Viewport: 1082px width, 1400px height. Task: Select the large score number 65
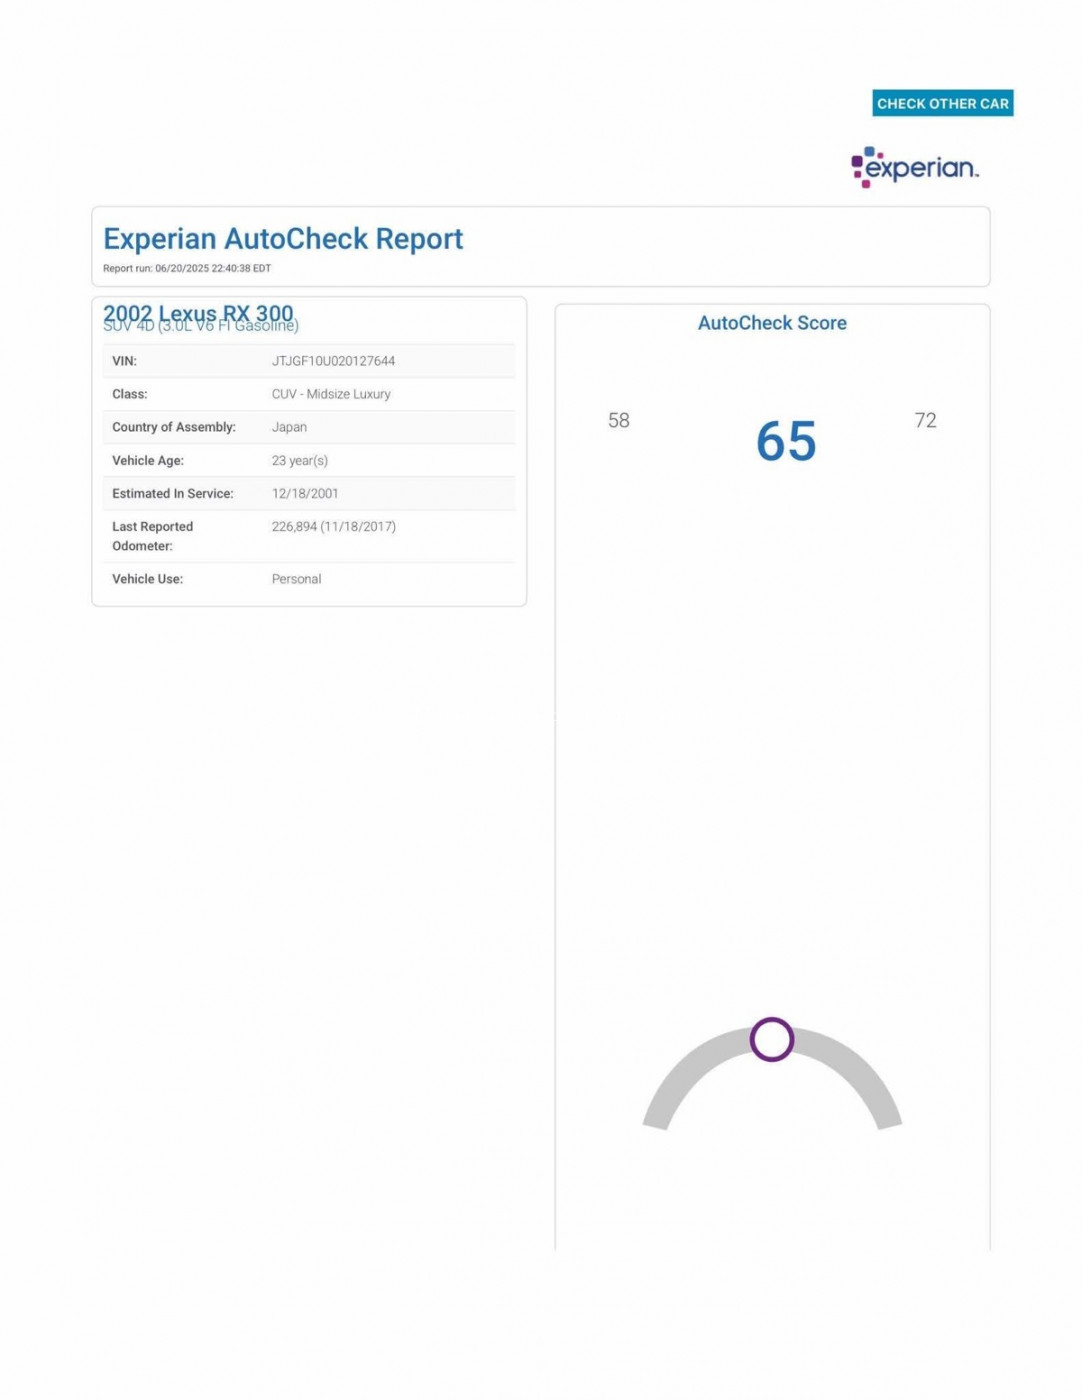[786, 441]
